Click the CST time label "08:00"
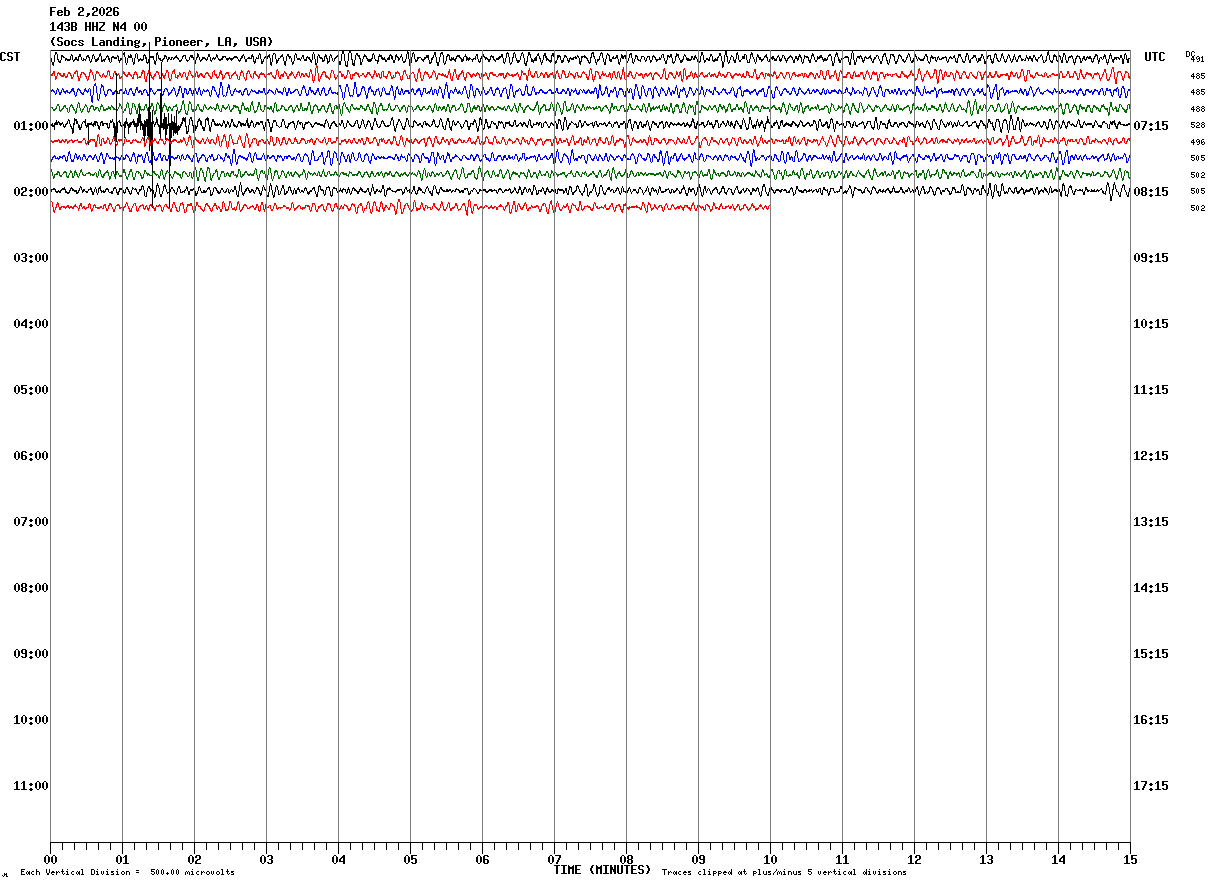This screenshot has width=1210, height=886. pyautogui.click(x=31, y=588)
